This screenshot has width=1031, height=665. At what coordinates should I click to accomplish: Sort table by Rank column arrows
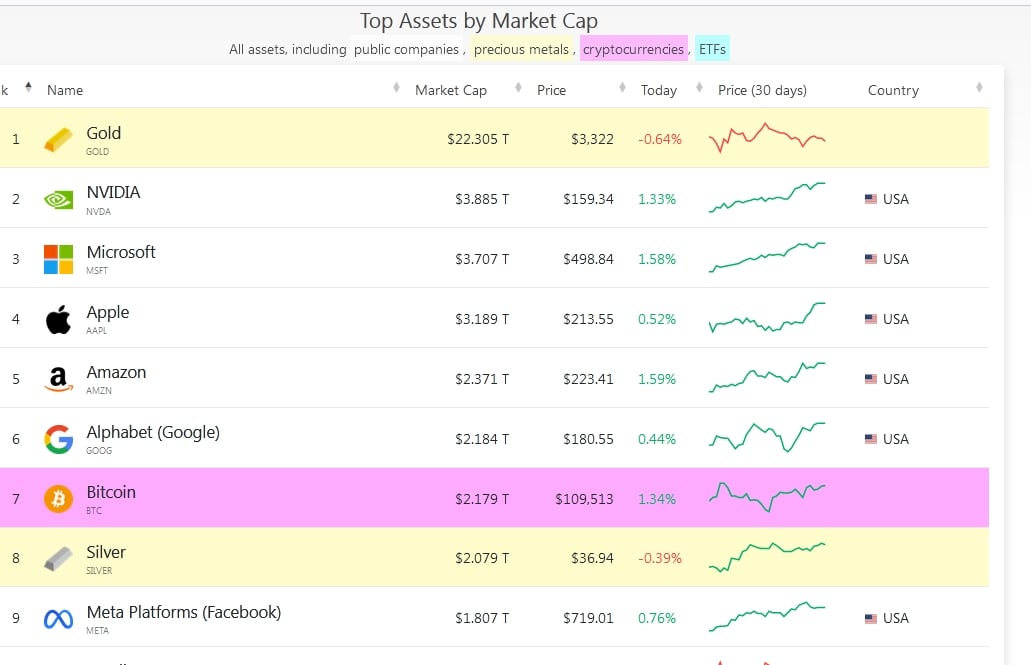pos(28,87)
